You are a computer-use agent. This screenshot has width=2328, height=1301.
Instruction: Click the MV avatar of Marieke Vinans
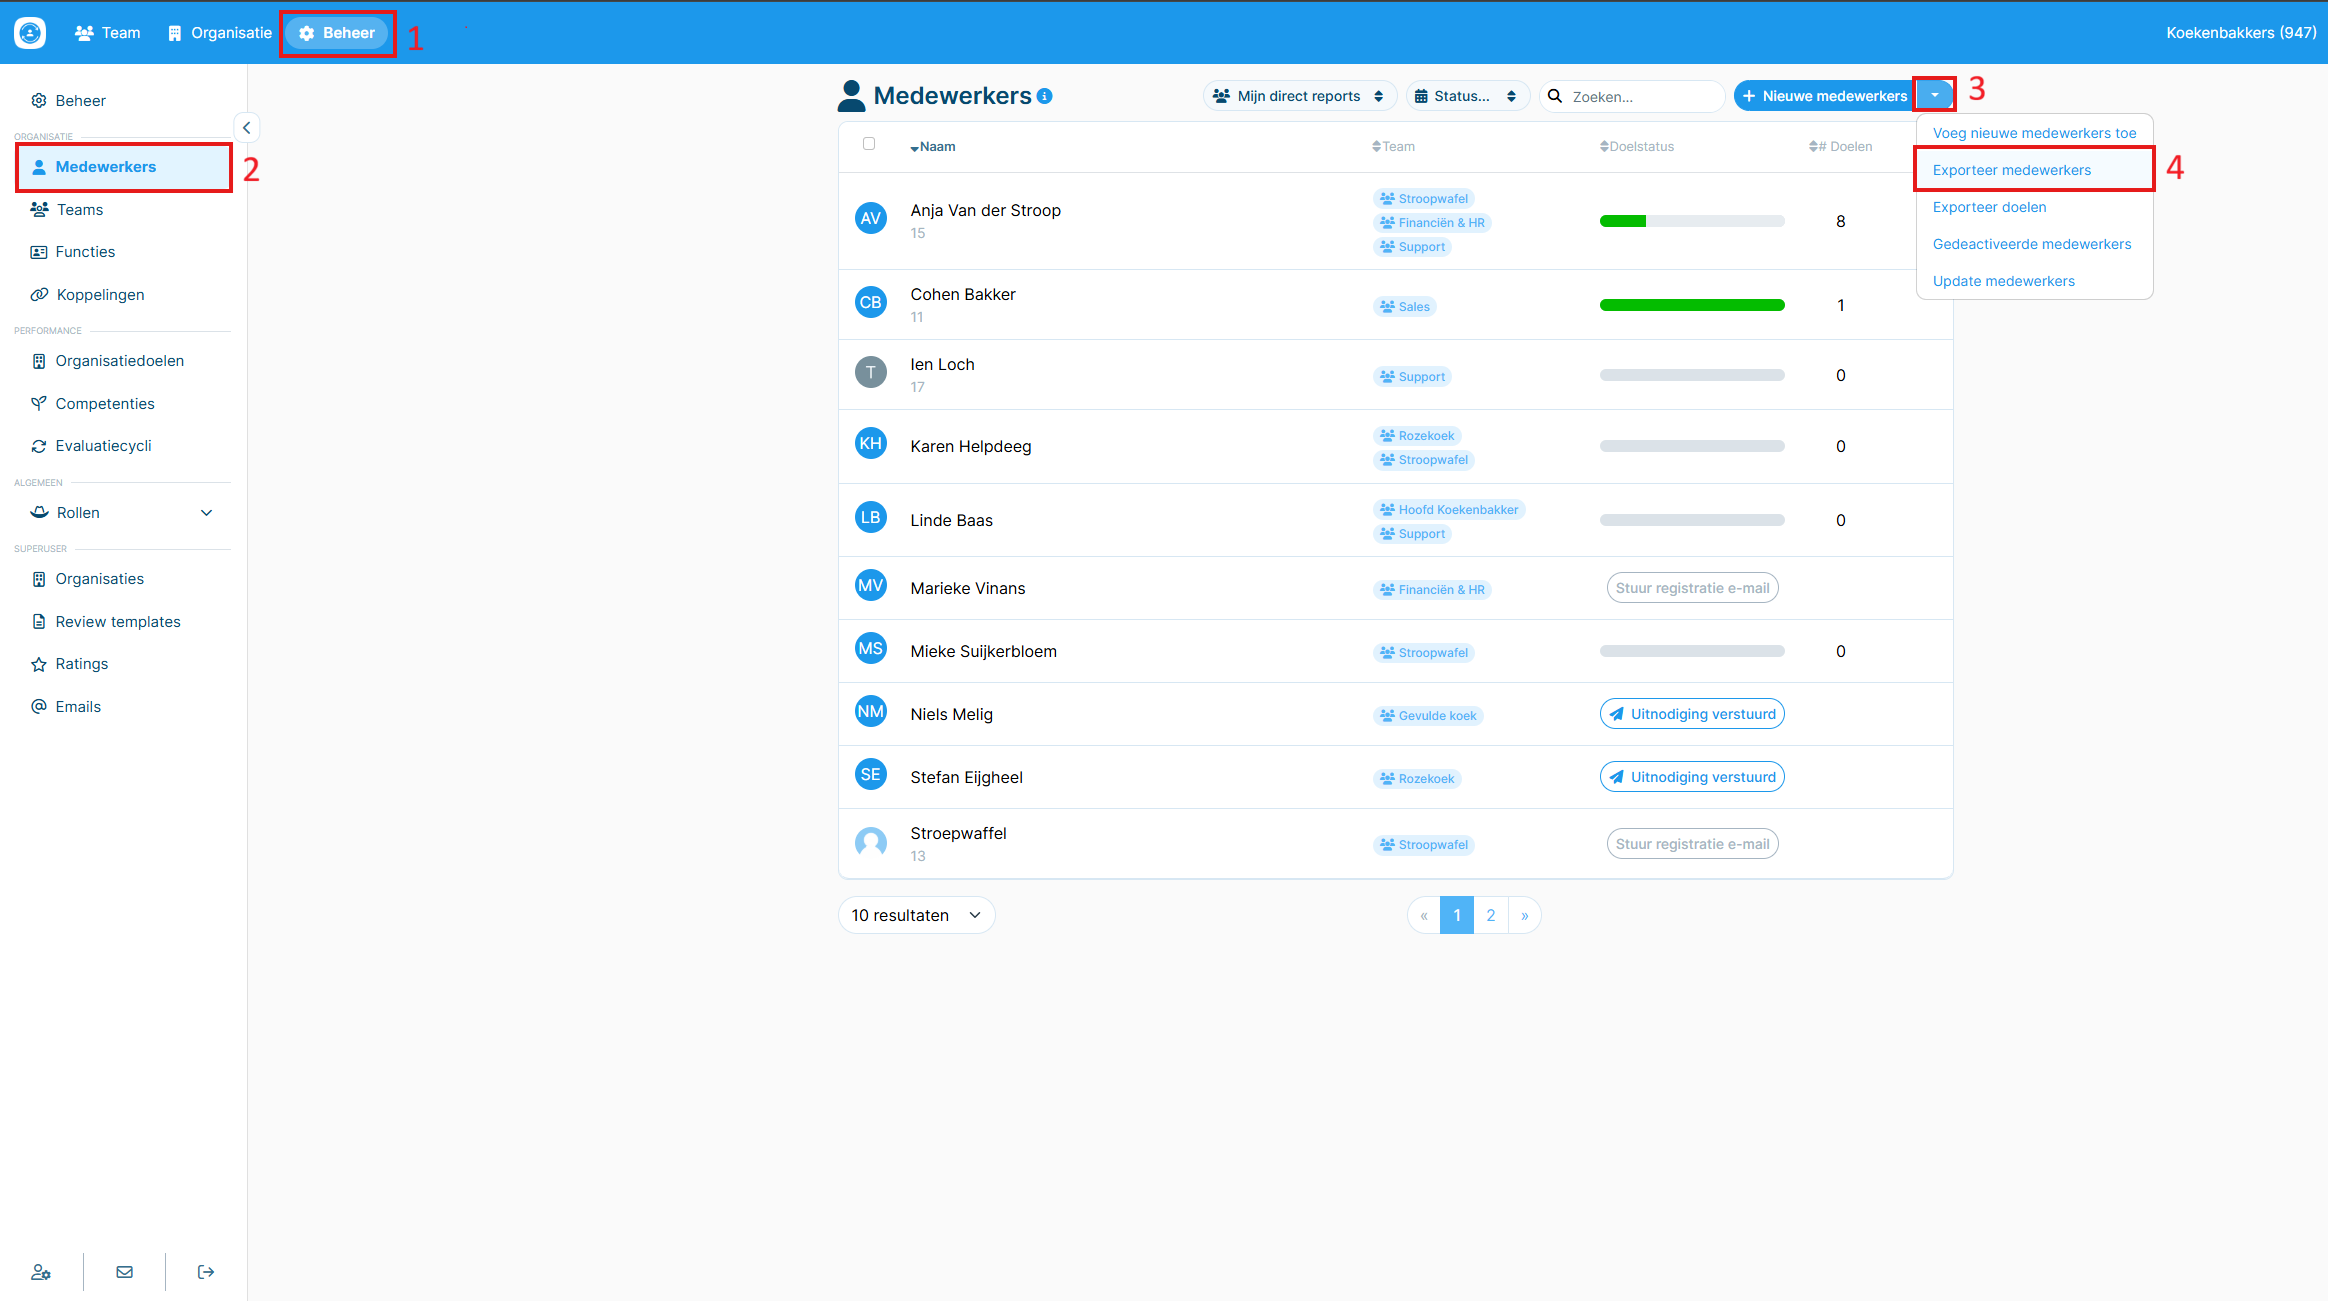pos(871,585)
